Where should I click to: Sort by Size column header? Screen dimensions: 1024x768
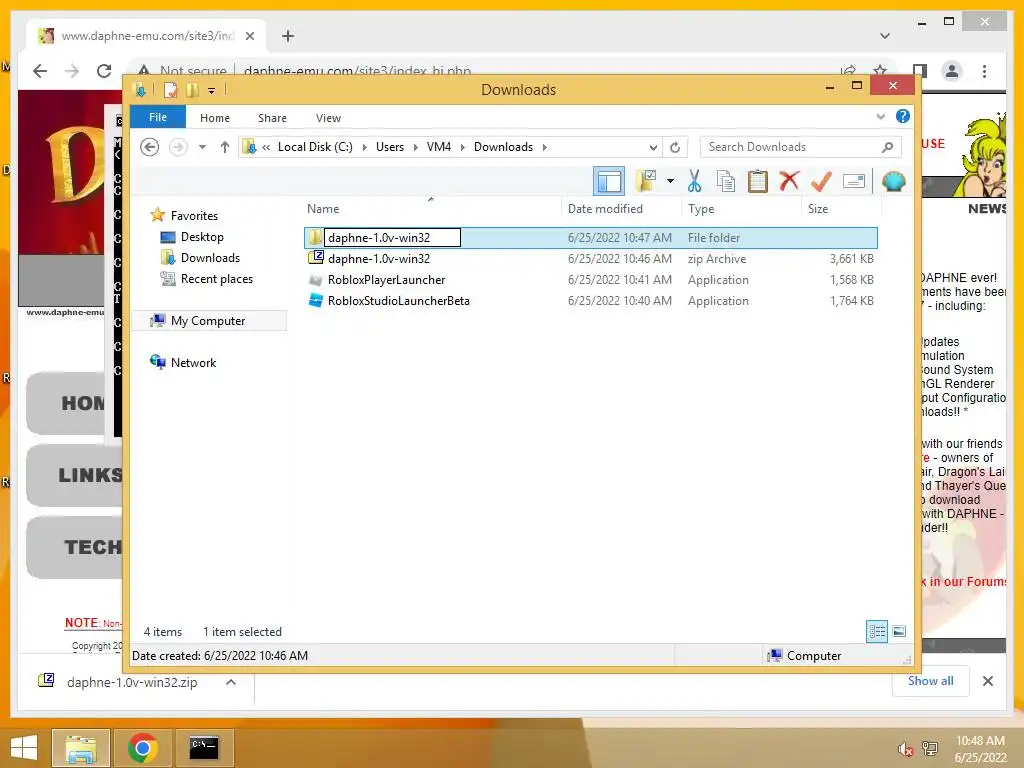(x=818, y=209)
